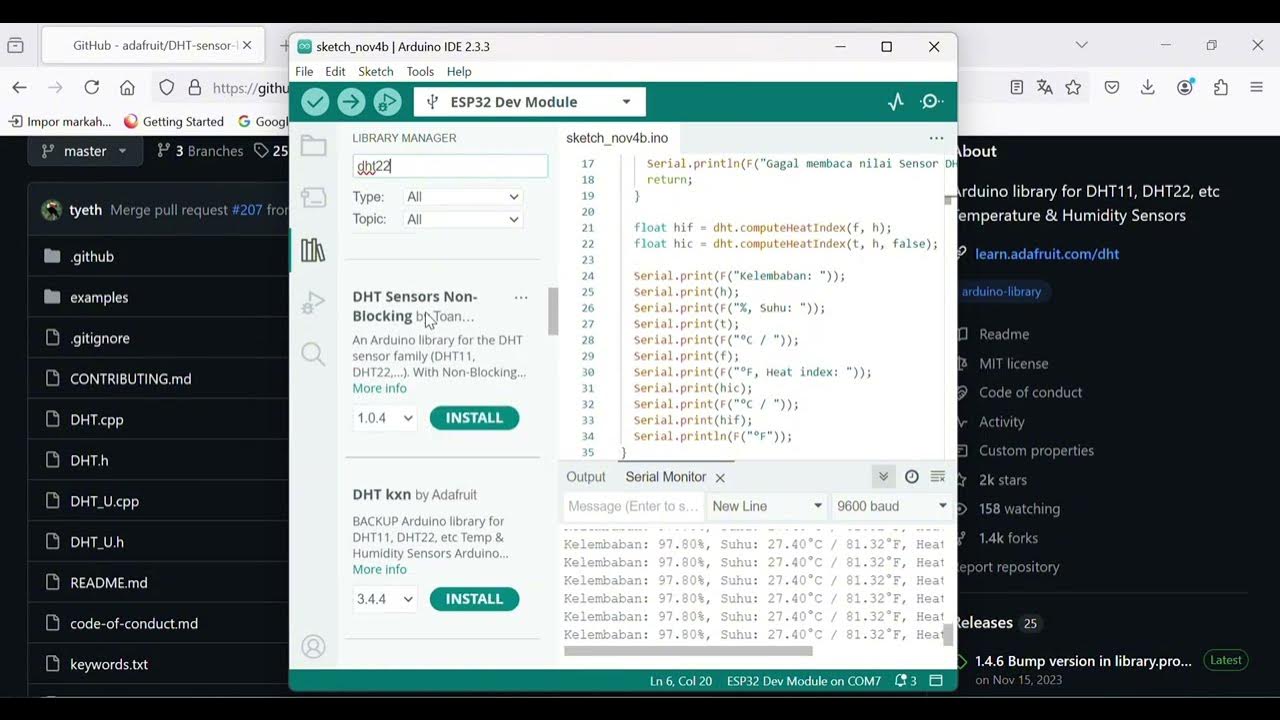
Task: Click the arduino-library topic tag
Action: (x=1001, y=292)
